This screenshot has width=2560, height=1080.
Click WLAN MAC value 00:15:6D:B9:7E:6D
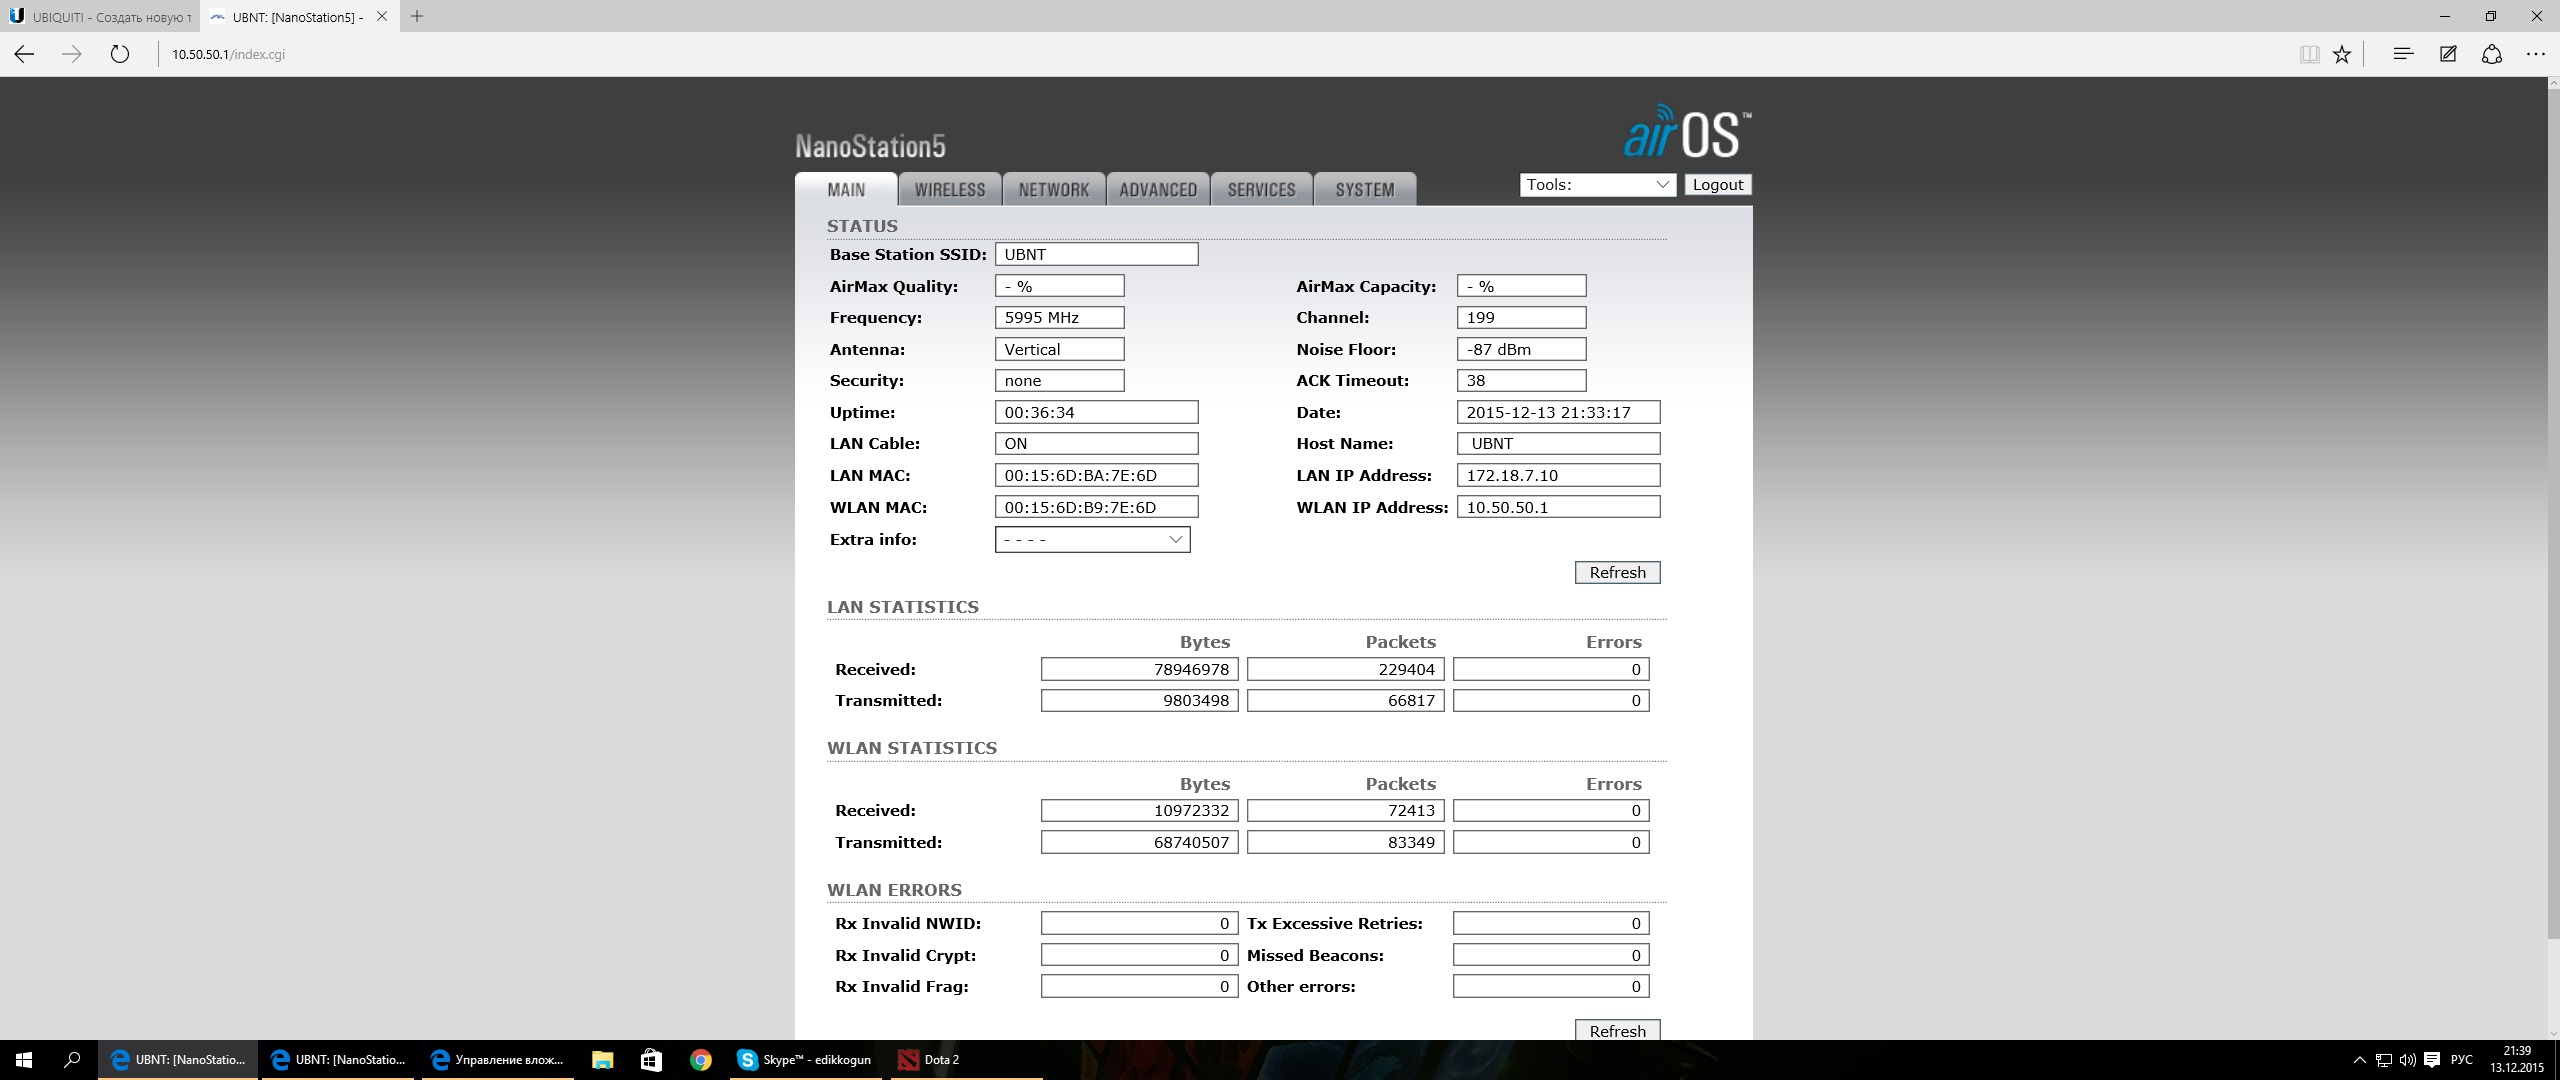point(1097,507)
